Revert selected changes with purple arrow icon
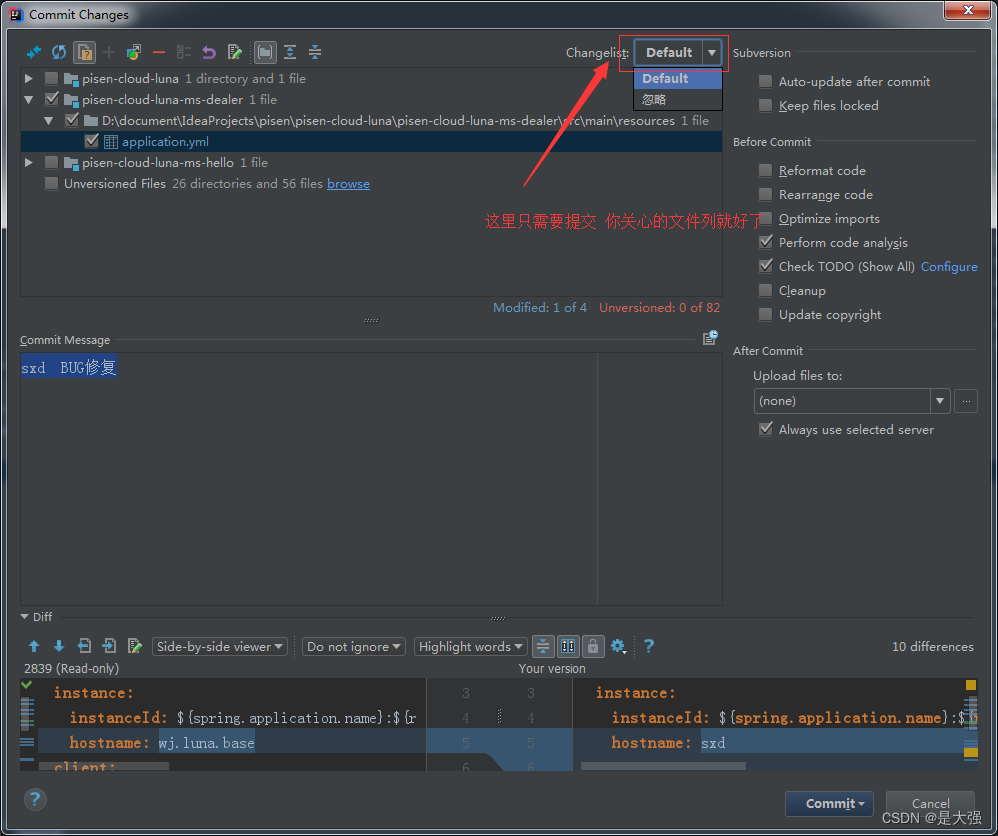 [x=209, y=52]
